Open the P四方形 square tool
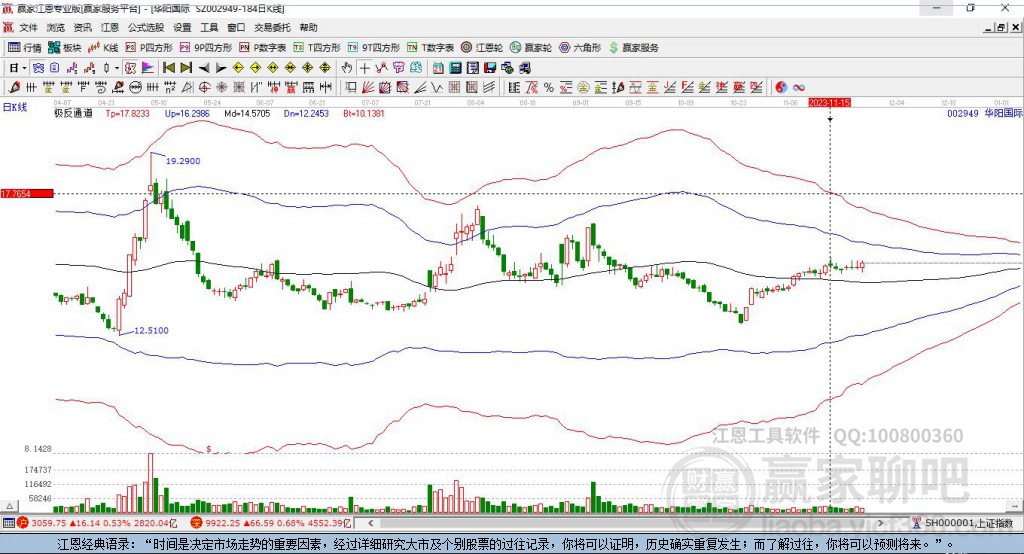 pos(149,48)
